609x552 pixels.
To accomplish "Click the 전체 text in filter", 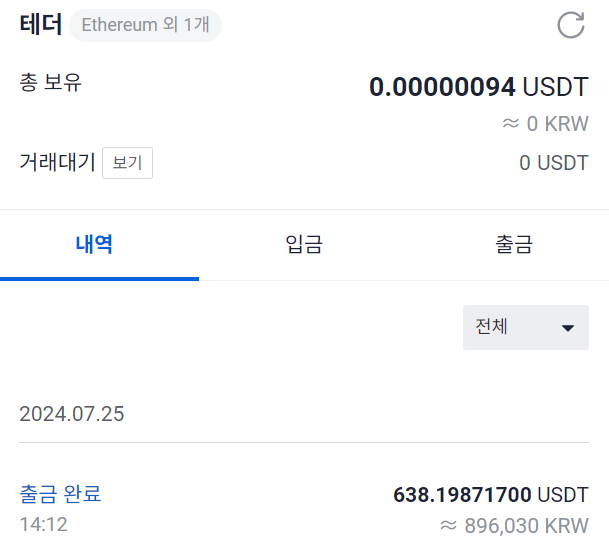I will (492, 326).
